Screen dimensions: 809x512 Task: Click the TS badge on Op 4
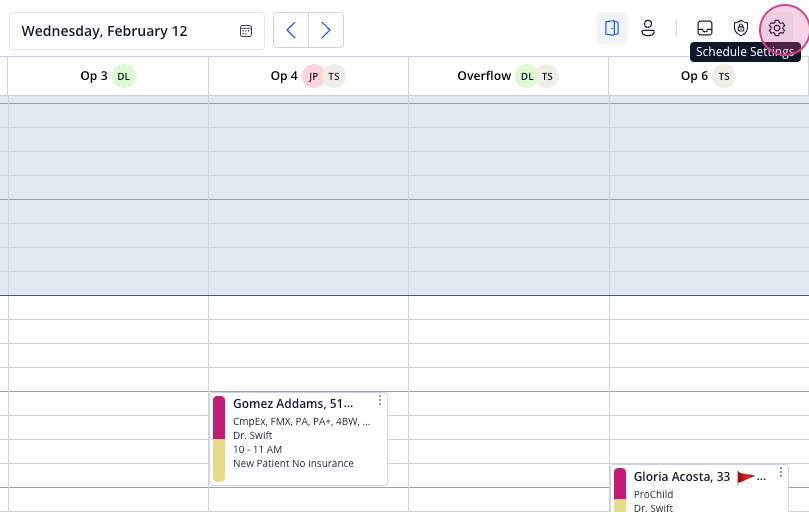pos(334,76)
